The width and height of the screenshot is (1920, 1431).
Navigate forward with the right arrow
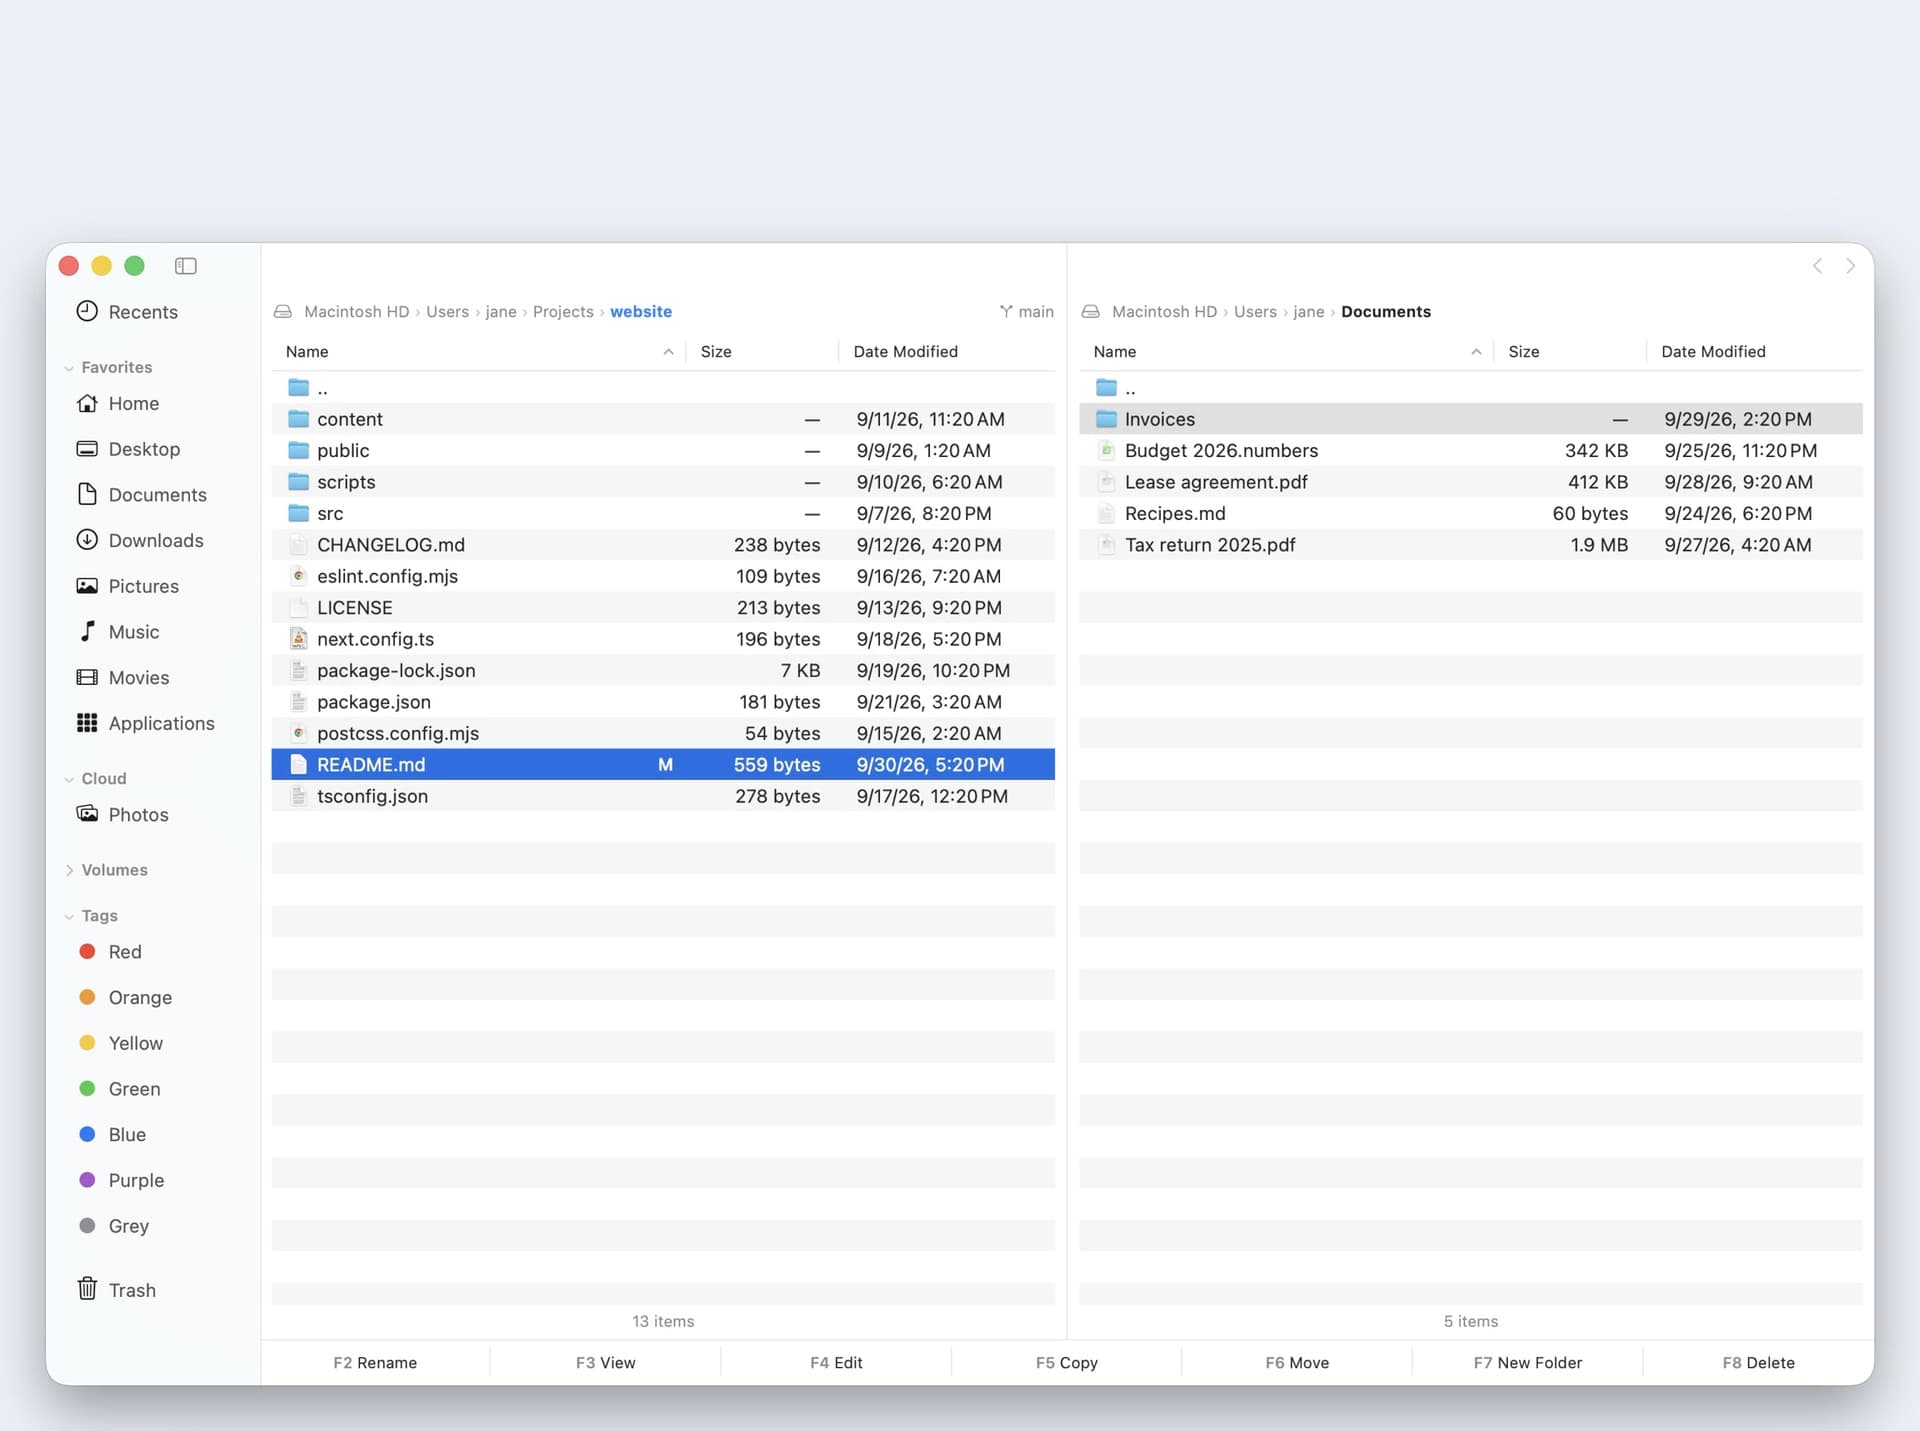point(1850,266)
